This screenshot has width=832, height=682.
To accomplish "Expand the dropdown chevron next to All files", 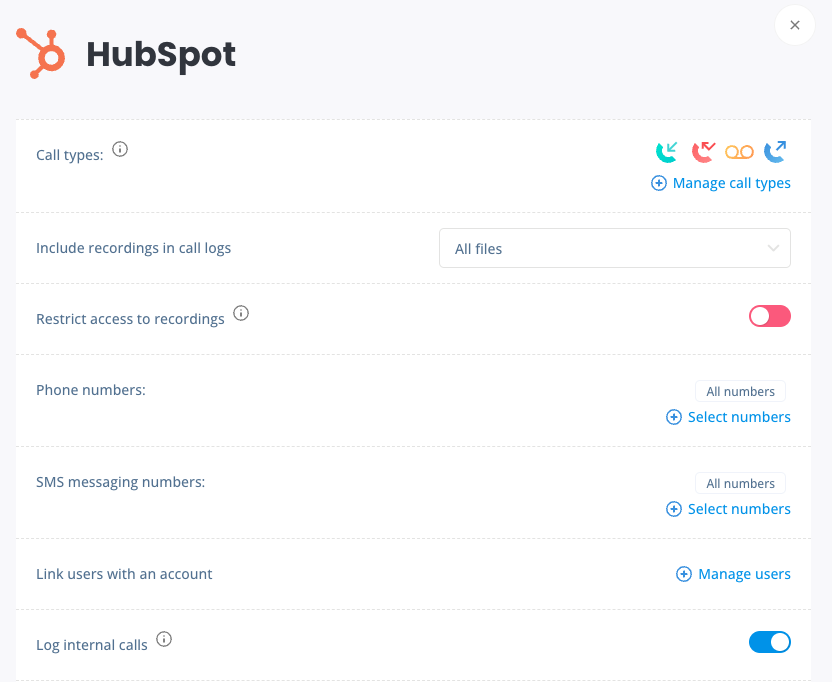I will click(773, 248).
